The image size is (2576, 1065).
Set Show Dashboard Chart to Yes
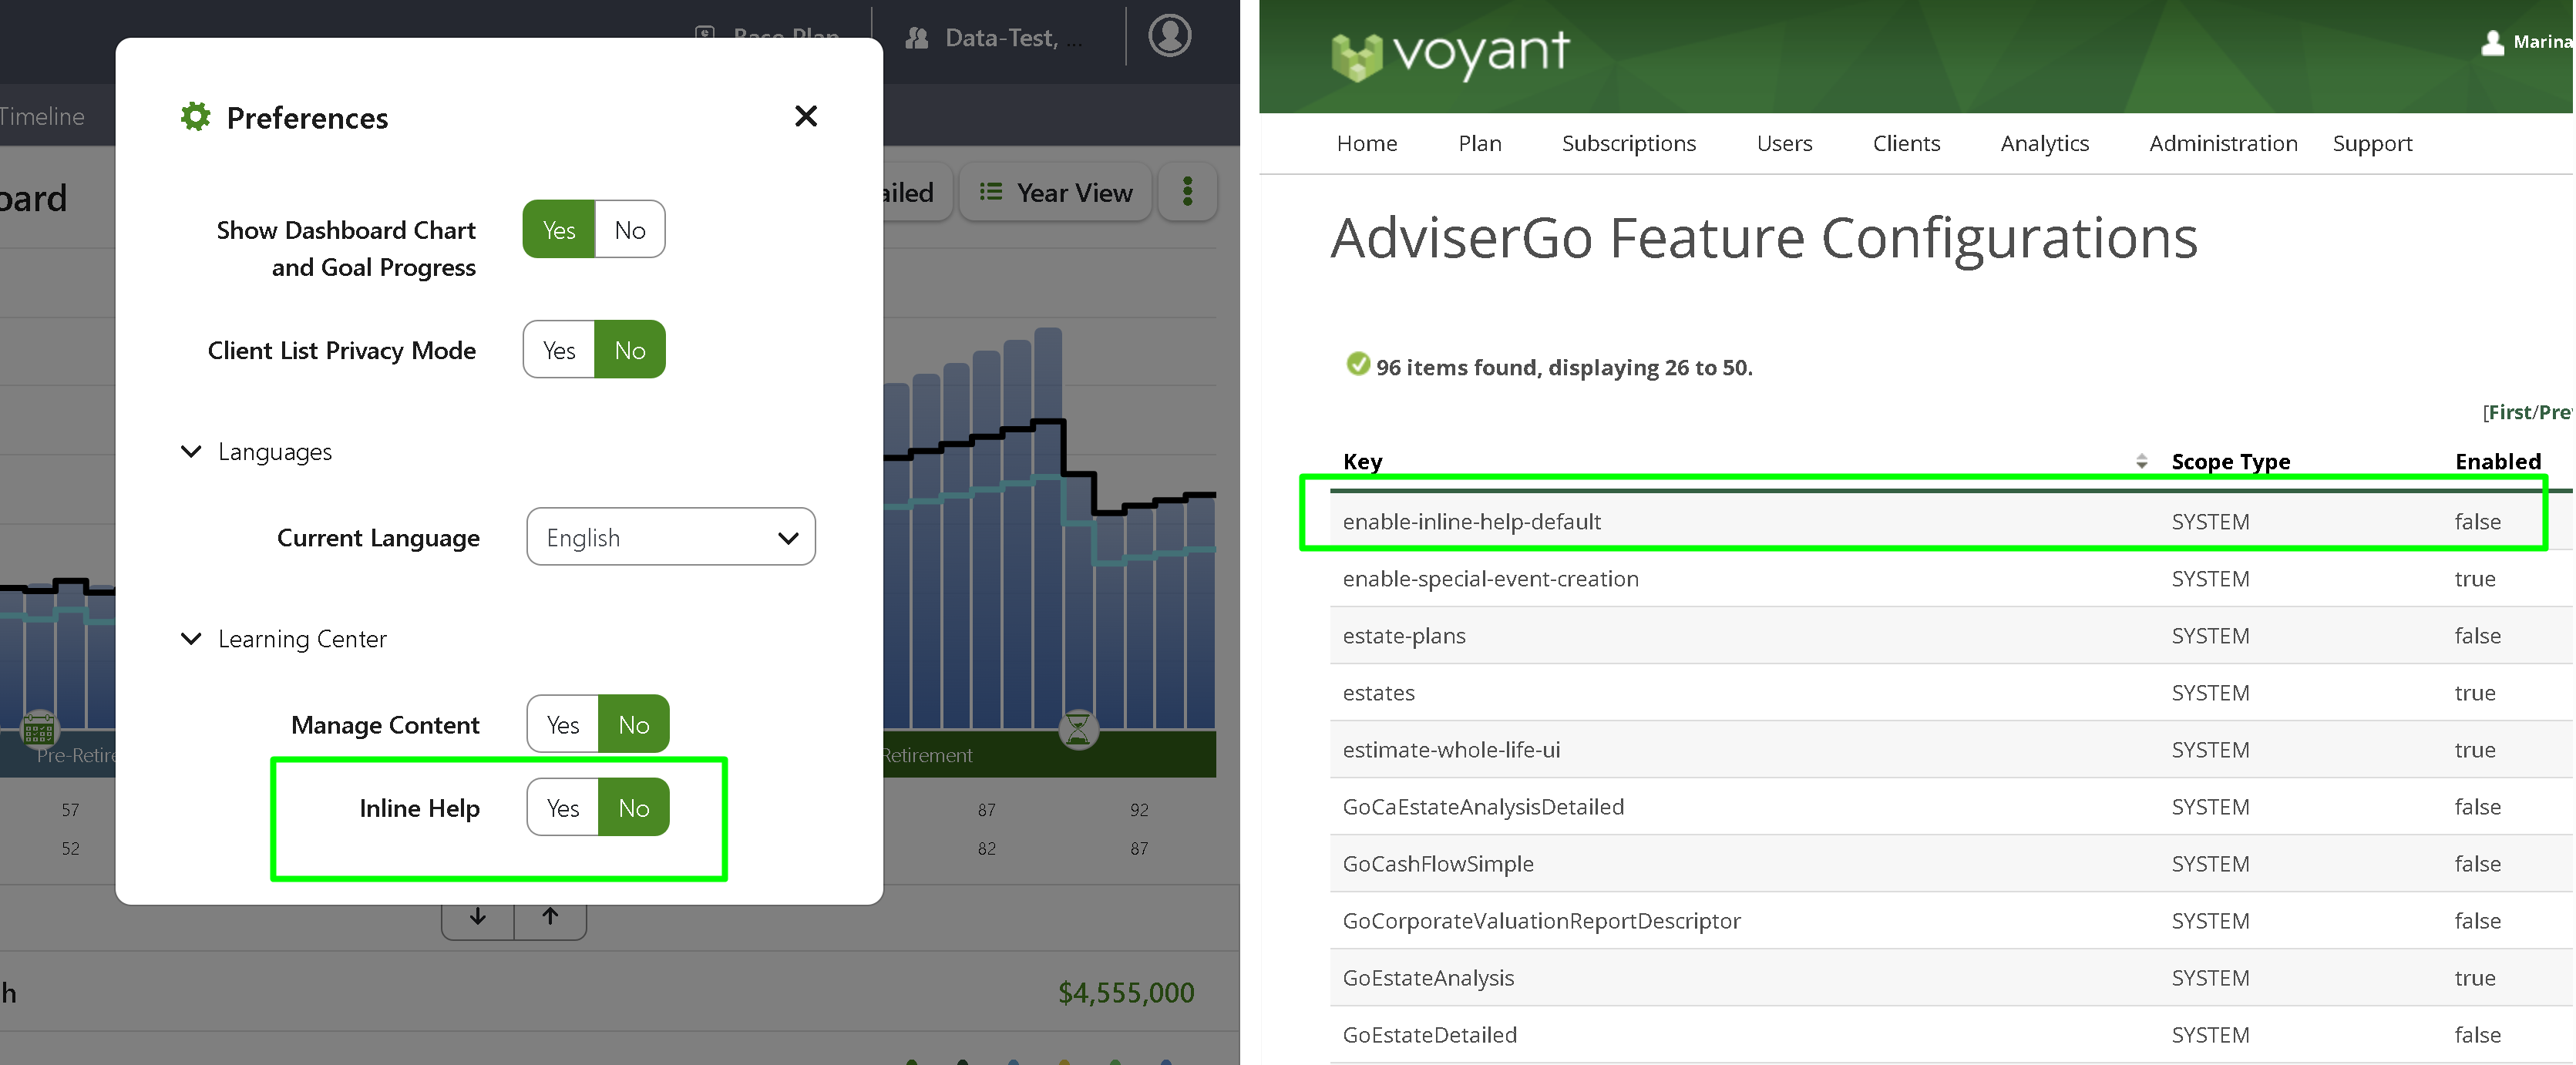pyautogui.click(x=559, y=230)
